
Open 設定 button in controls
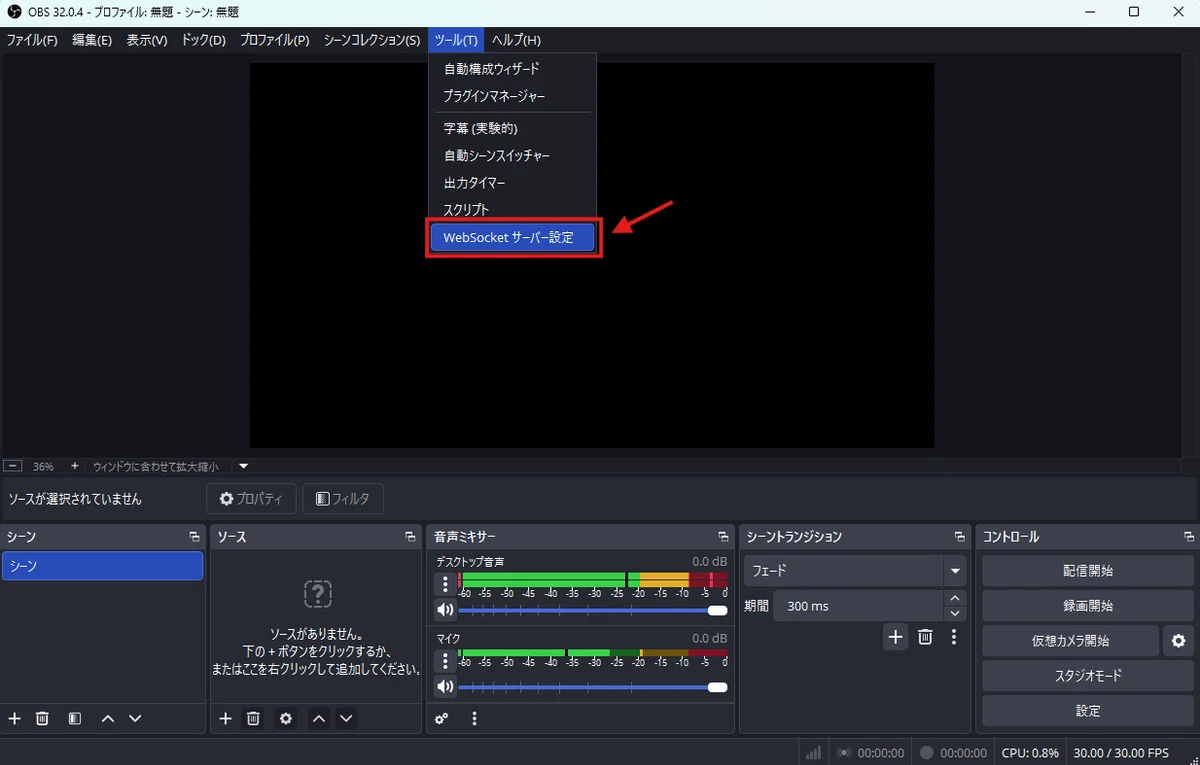(1088, 711)
